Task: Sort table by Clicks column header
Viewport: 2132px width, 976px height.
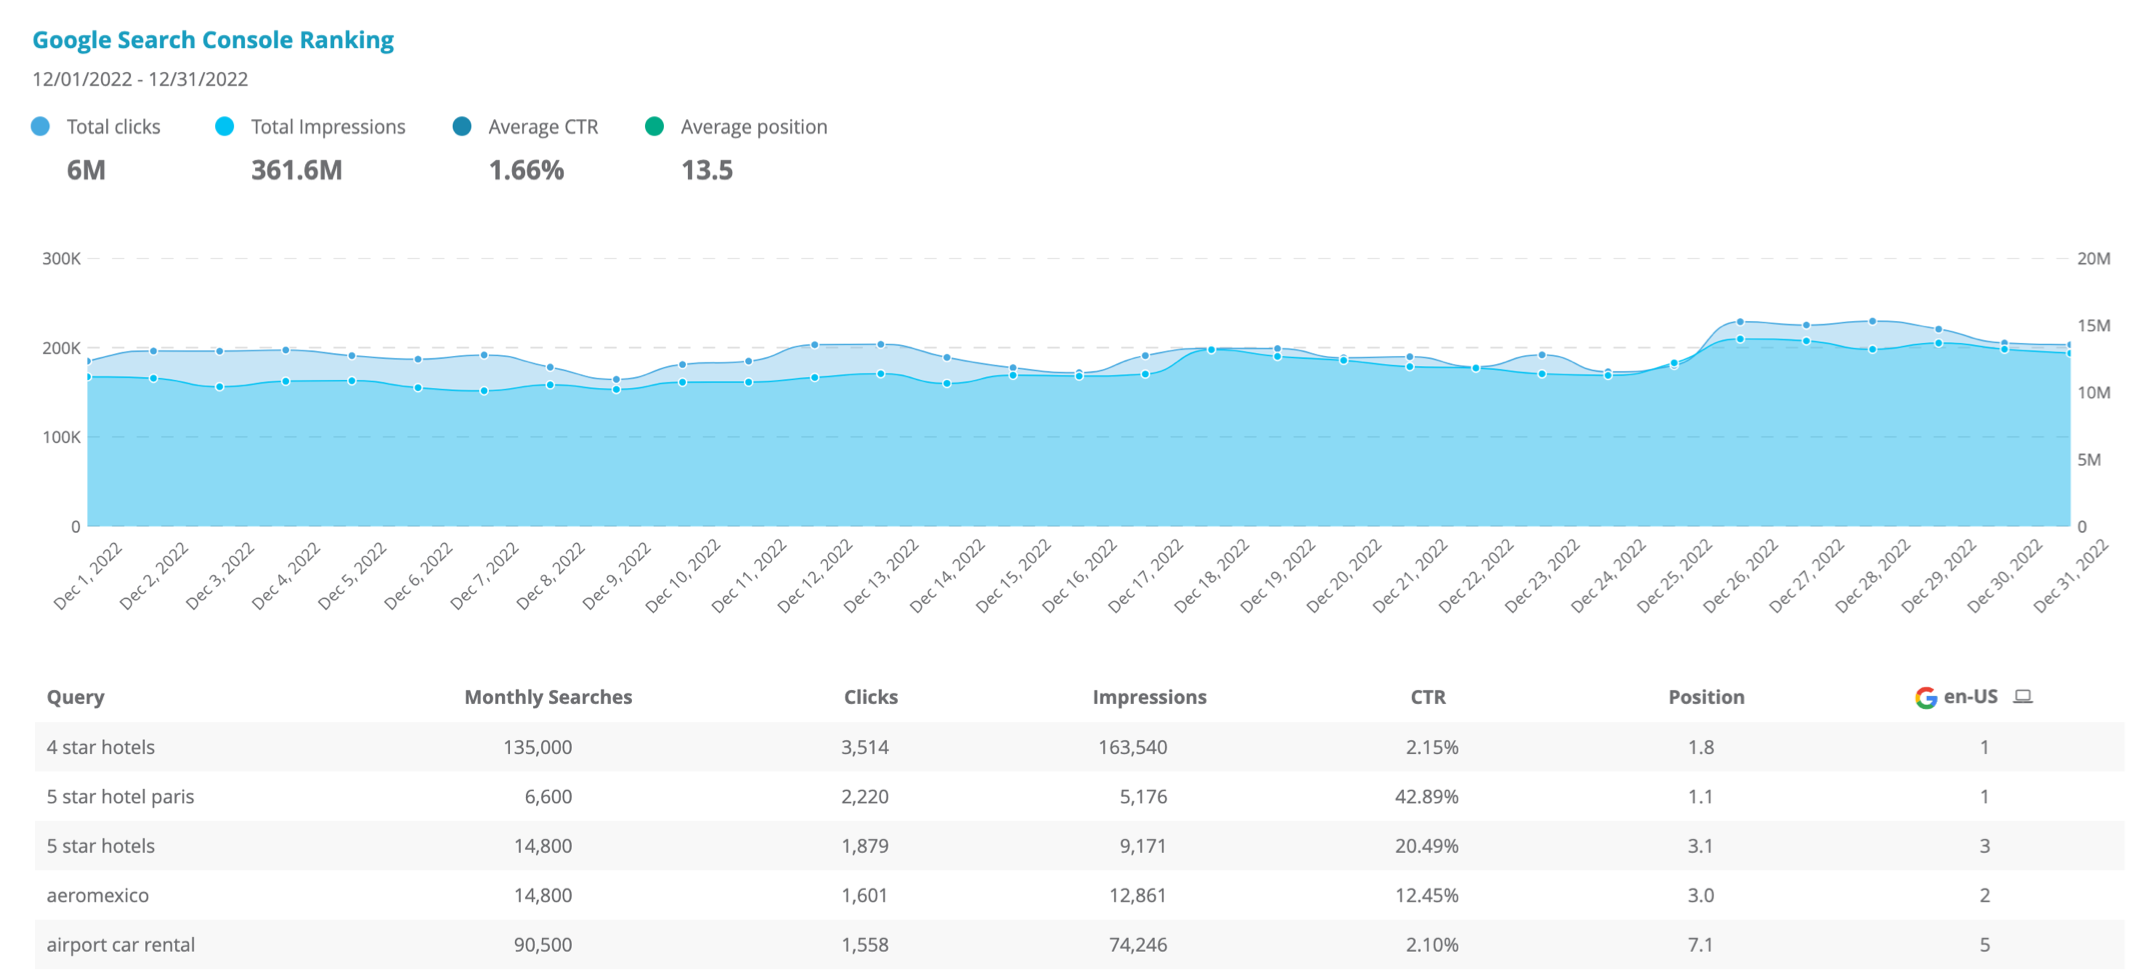Action: (870, 697)
